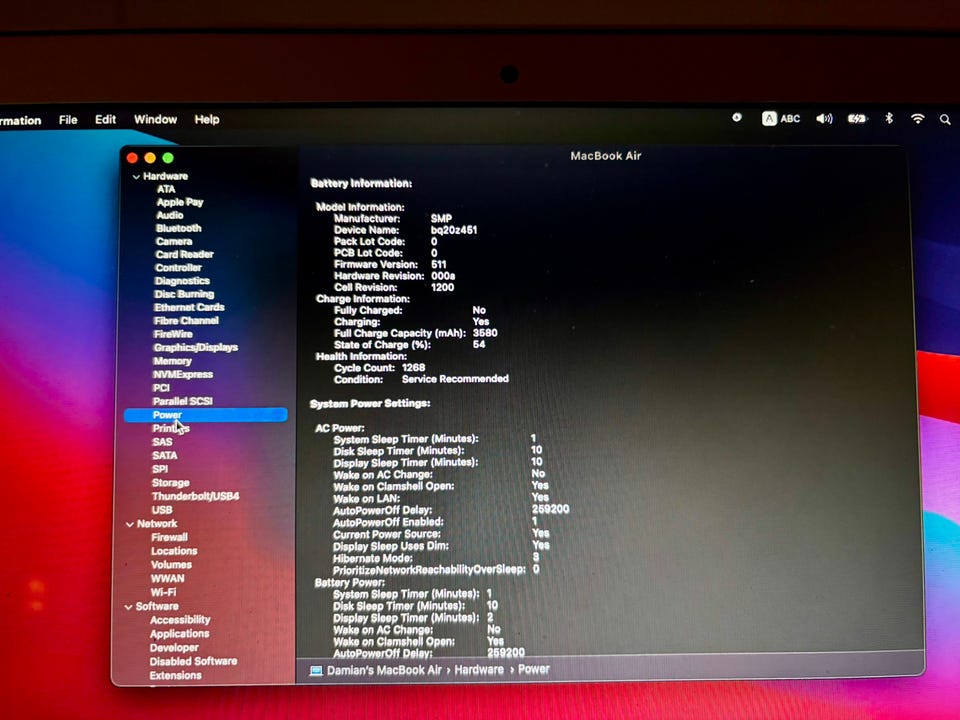960x720 pixels.
Task: Select Applications under Software
Action: point(179,634)
